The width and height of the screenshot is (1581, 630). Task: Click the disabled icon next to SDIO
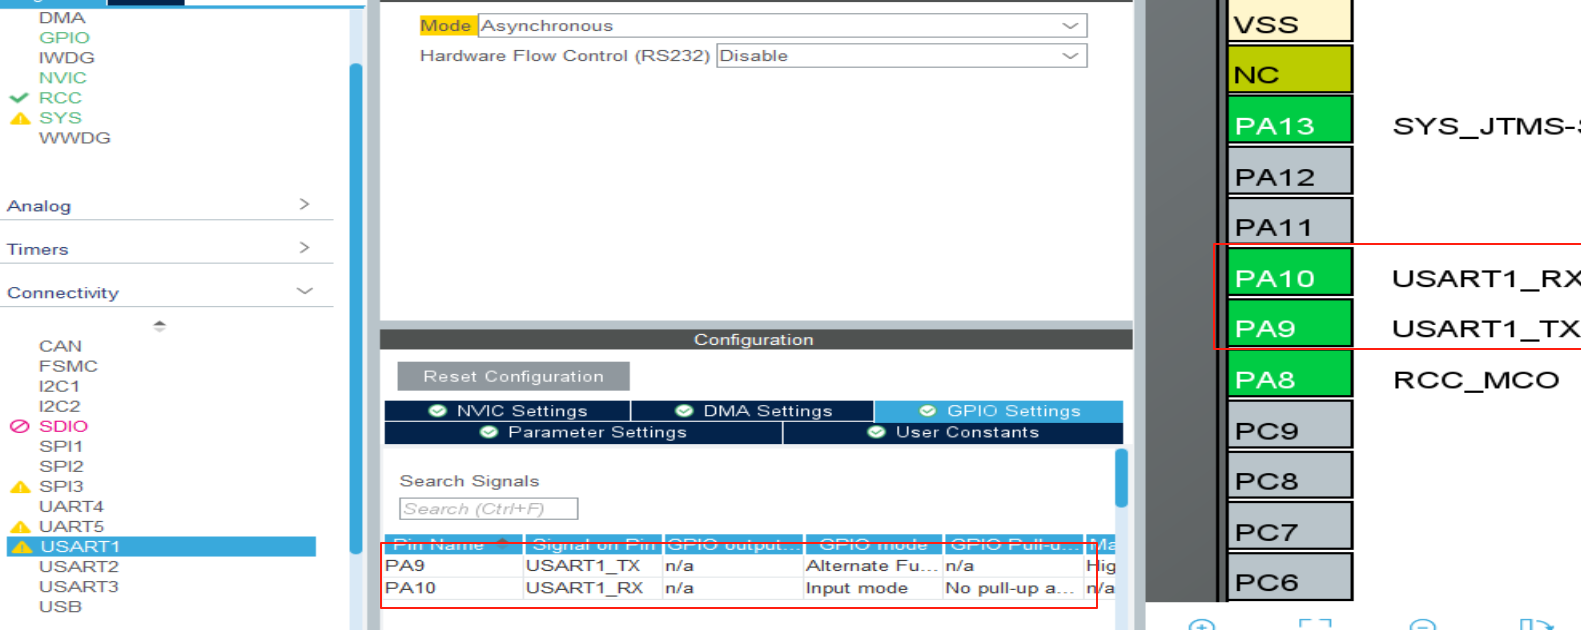click(19, 426)
